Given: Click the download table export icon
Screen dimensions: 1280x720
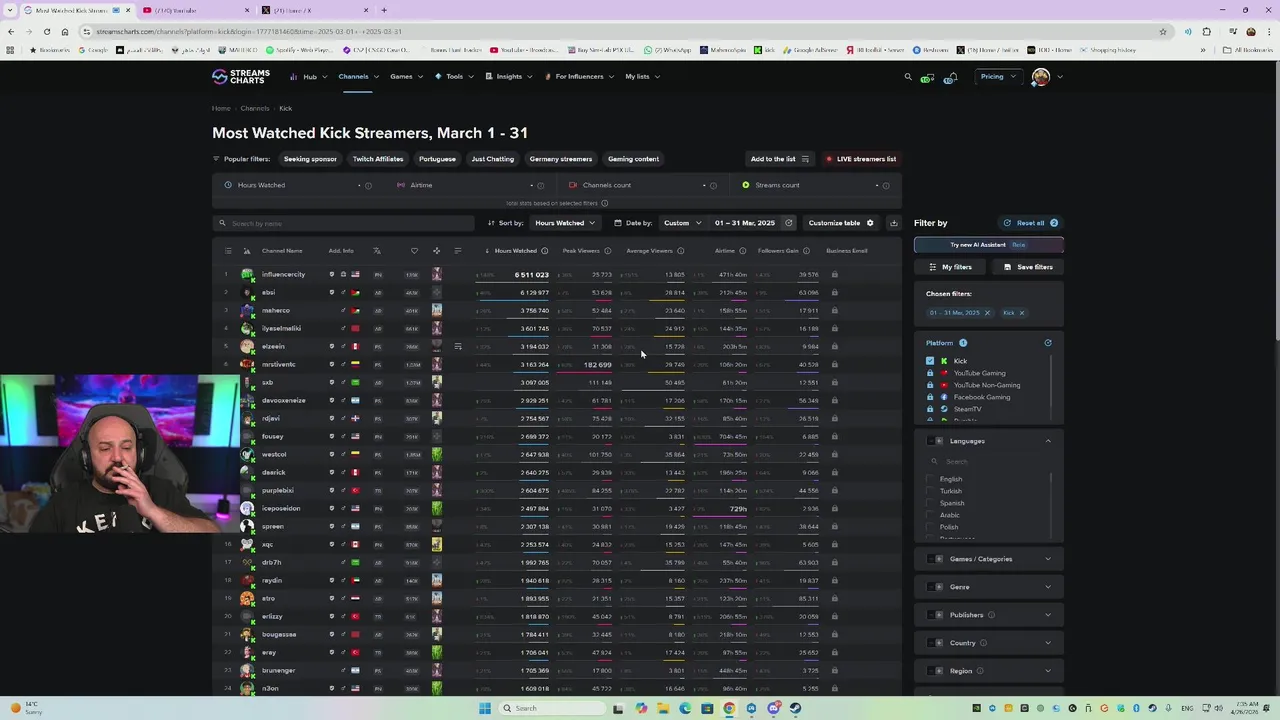Looking at the screenshot, I should click(894, 223).
